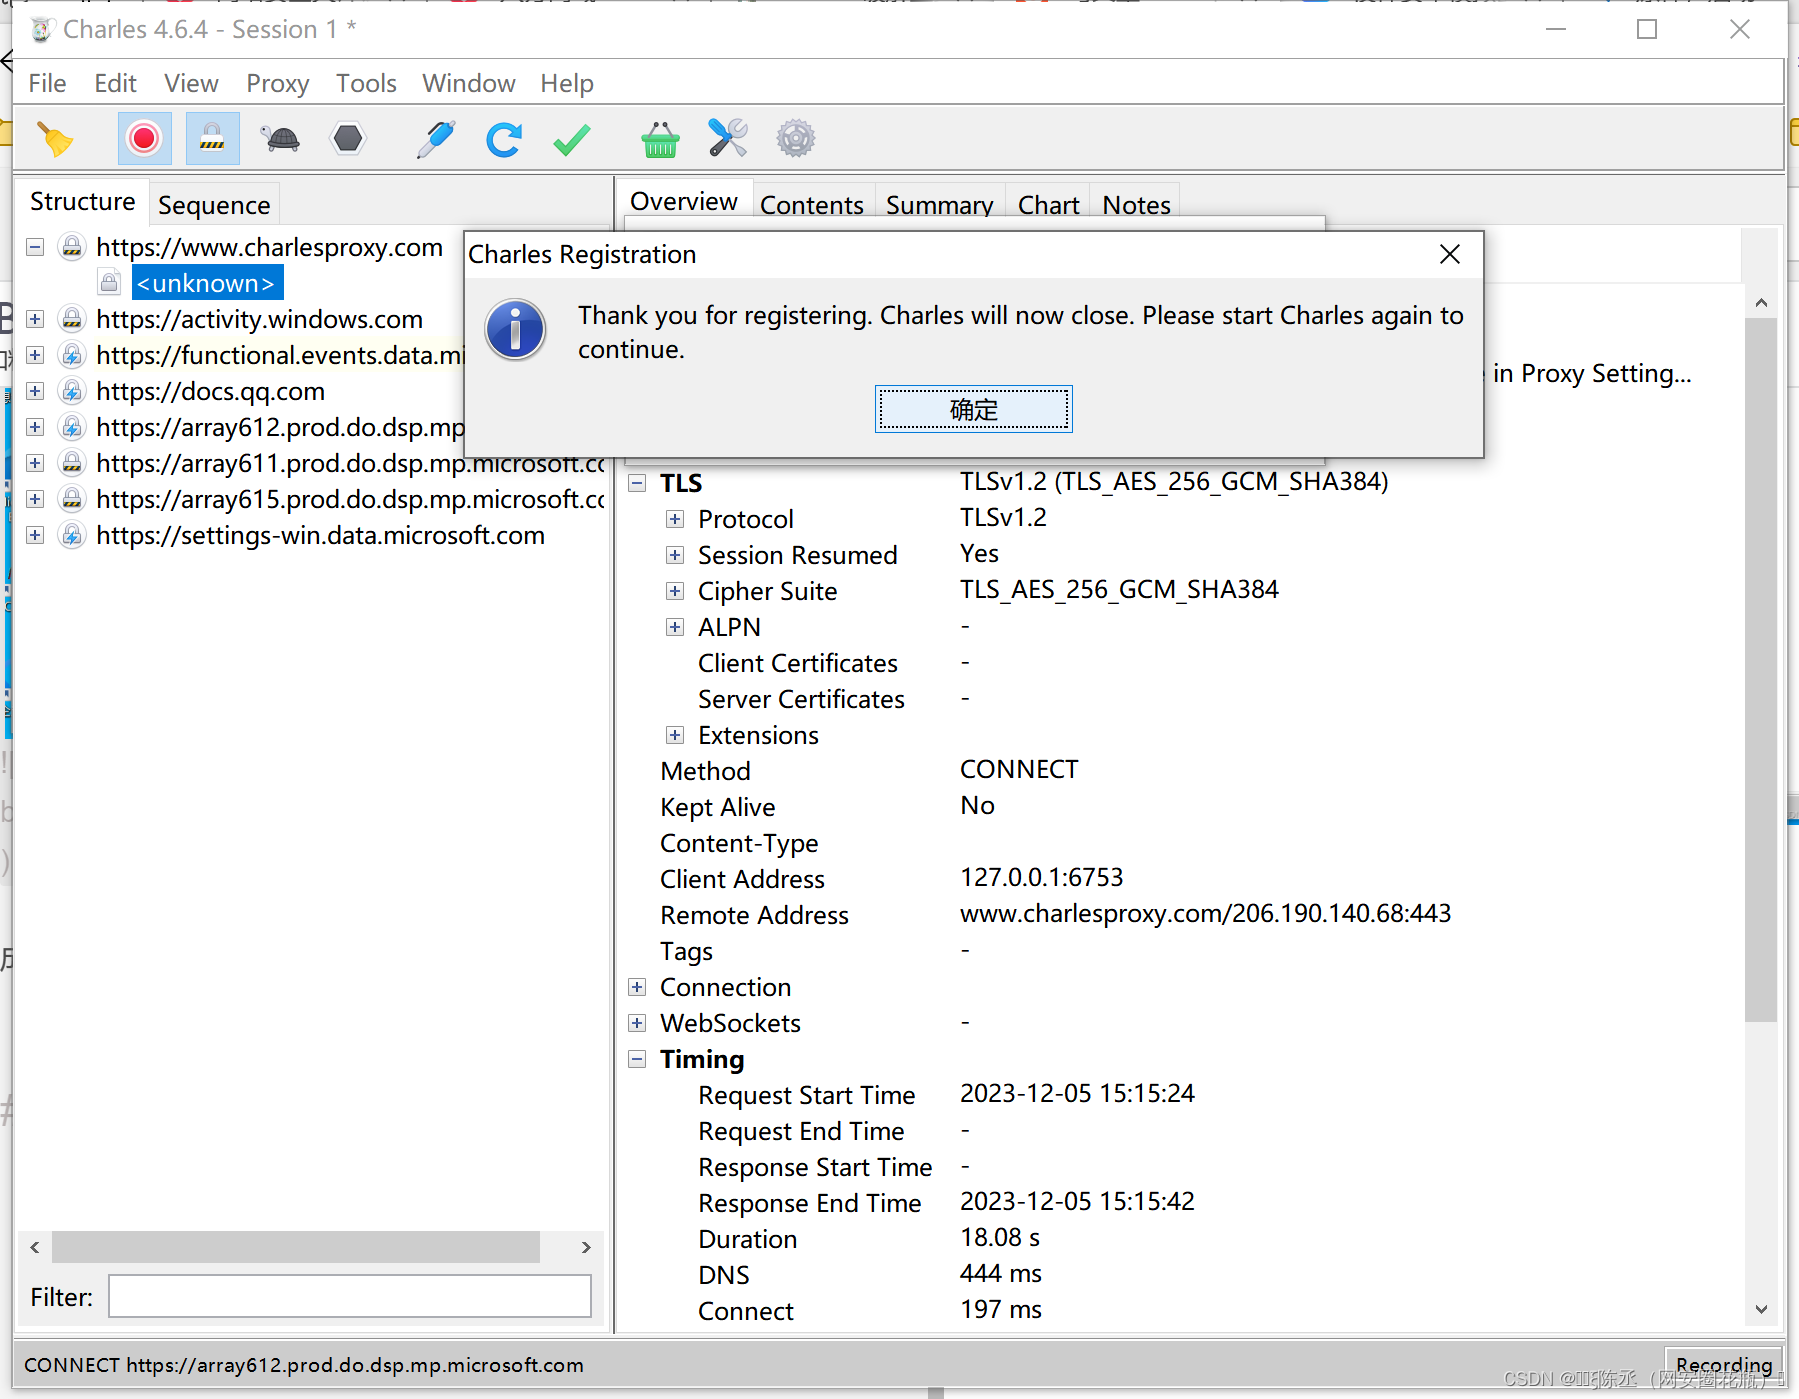Switch to the Sequence tab
This screenshot has width=1799, height=1399.
[x=214, y=205]
